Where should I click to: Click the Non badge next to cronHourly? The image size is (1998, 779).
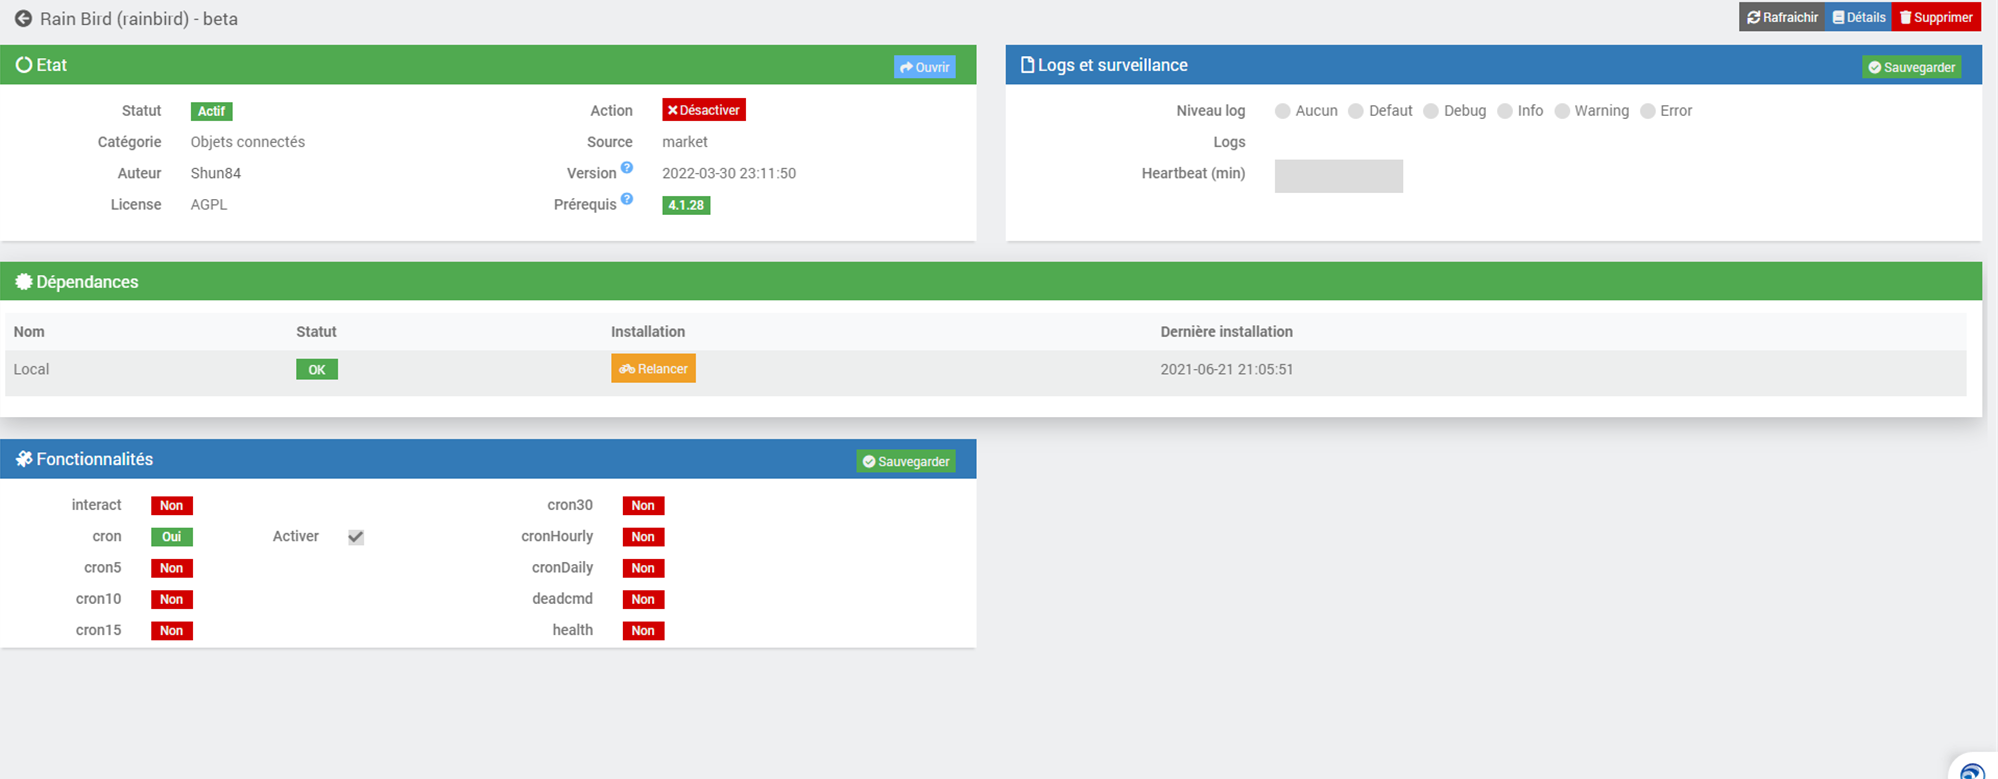[643, 537]
